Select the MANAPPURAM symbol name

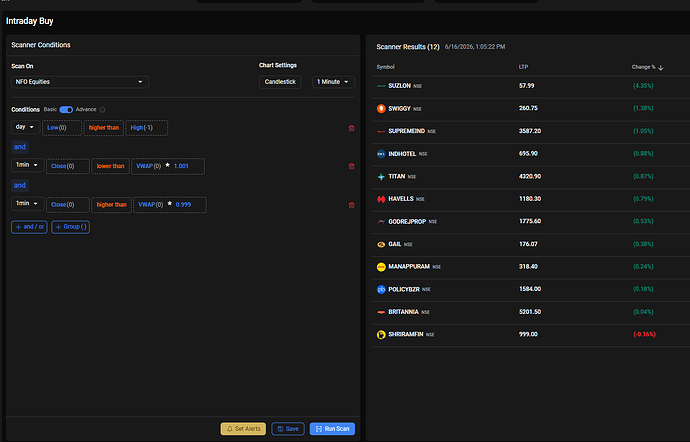409,267
